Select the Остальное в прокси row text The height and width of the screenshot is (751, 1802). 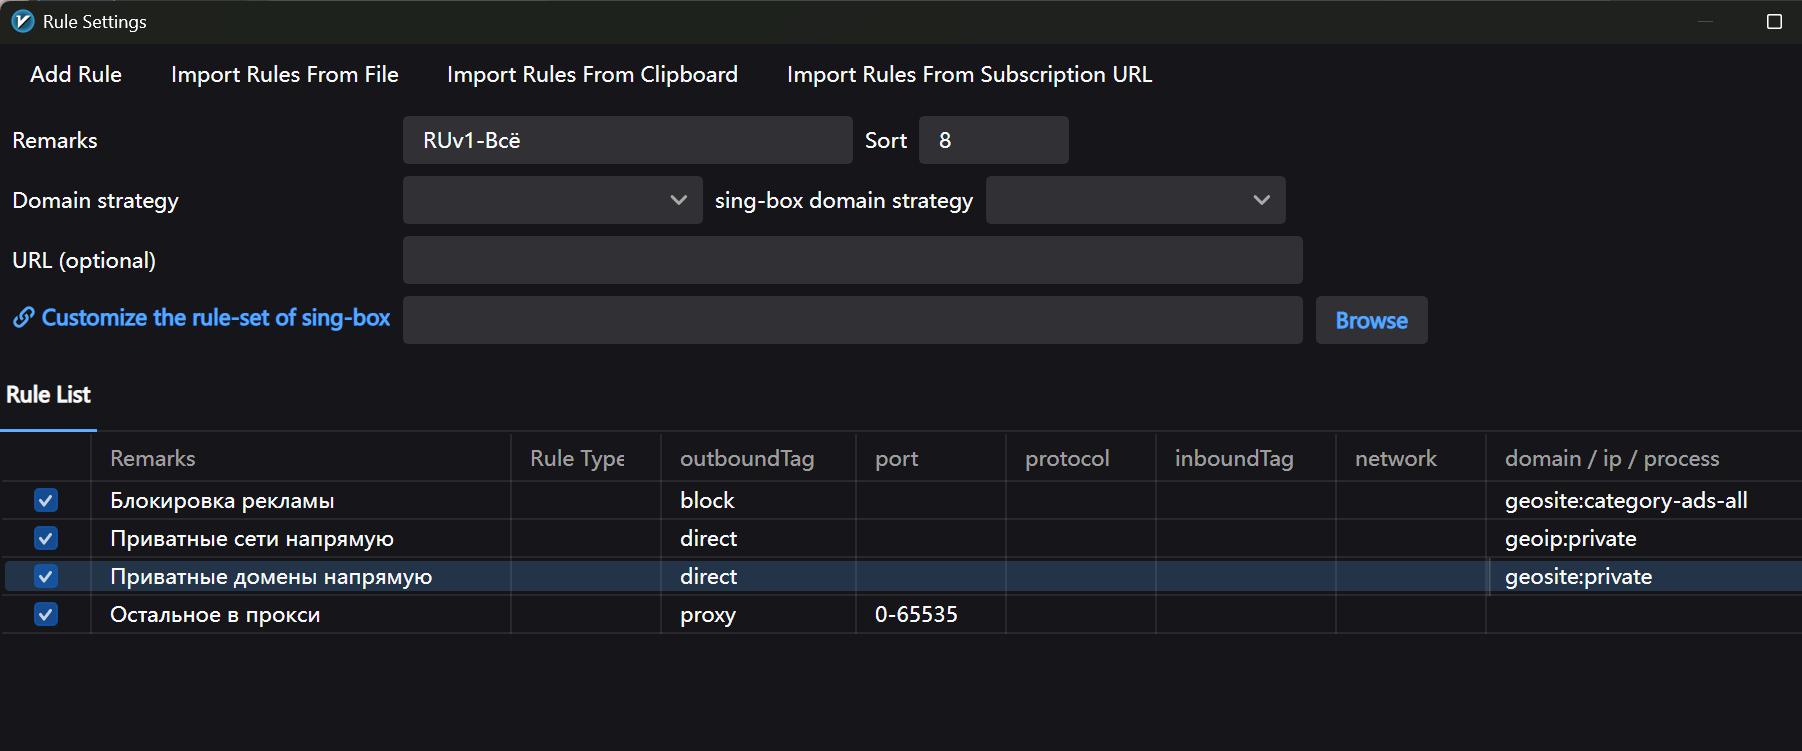[x=215, y=614]
